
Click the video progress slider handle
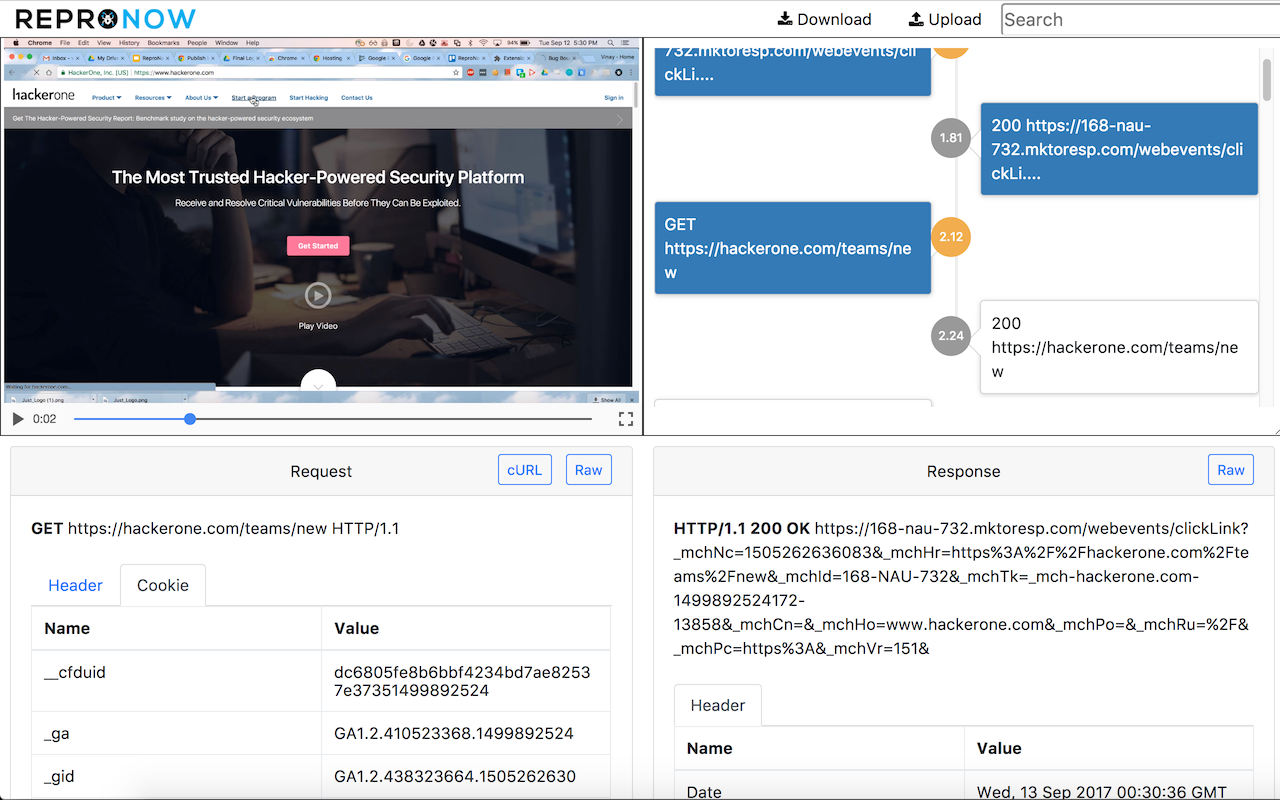[190, 419]
